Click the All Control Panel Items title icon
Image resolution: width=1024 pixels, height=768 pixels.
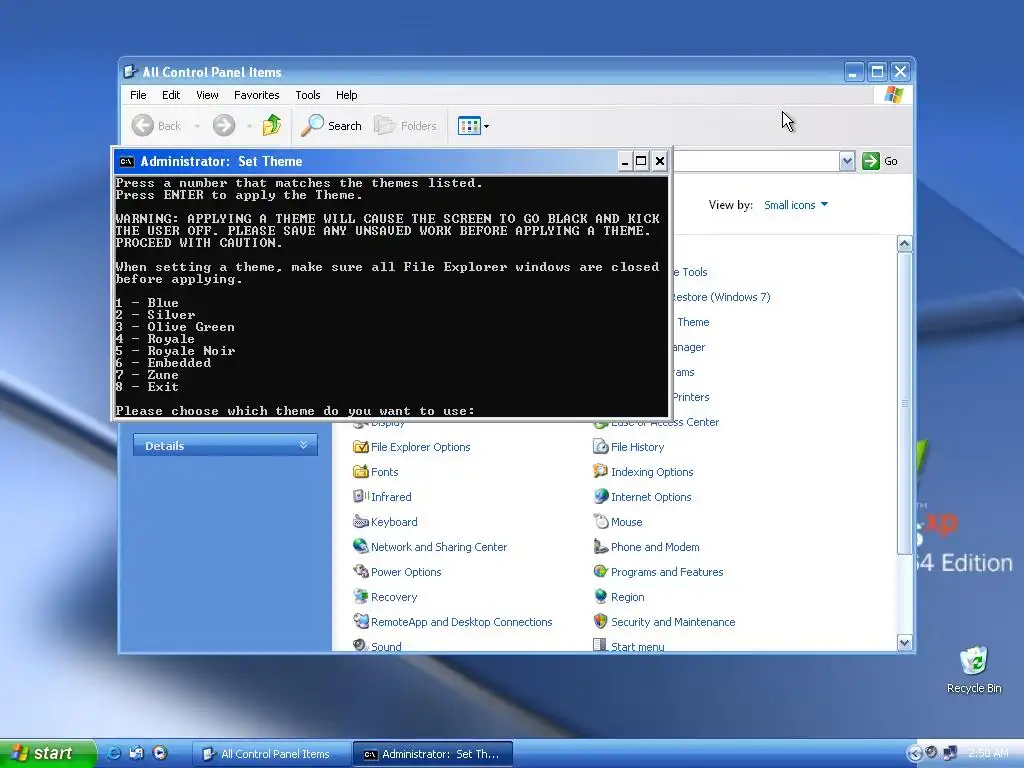[130, 72]
